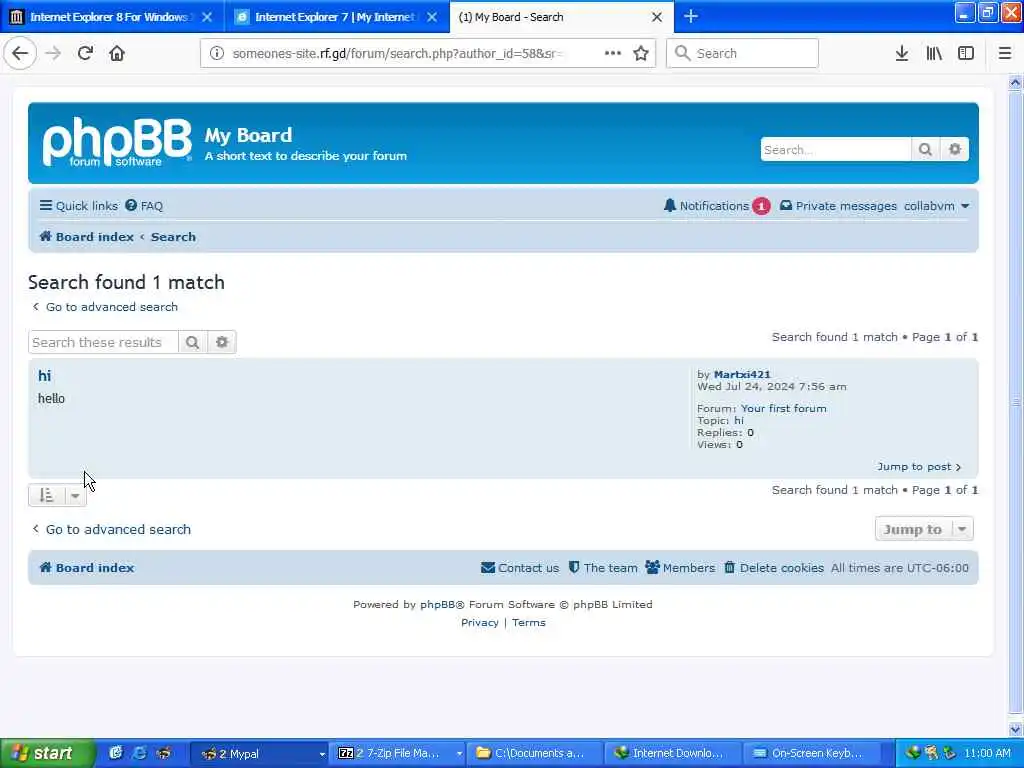Focus the browser Search box
Screen dimensions: 1024x768
742,54
